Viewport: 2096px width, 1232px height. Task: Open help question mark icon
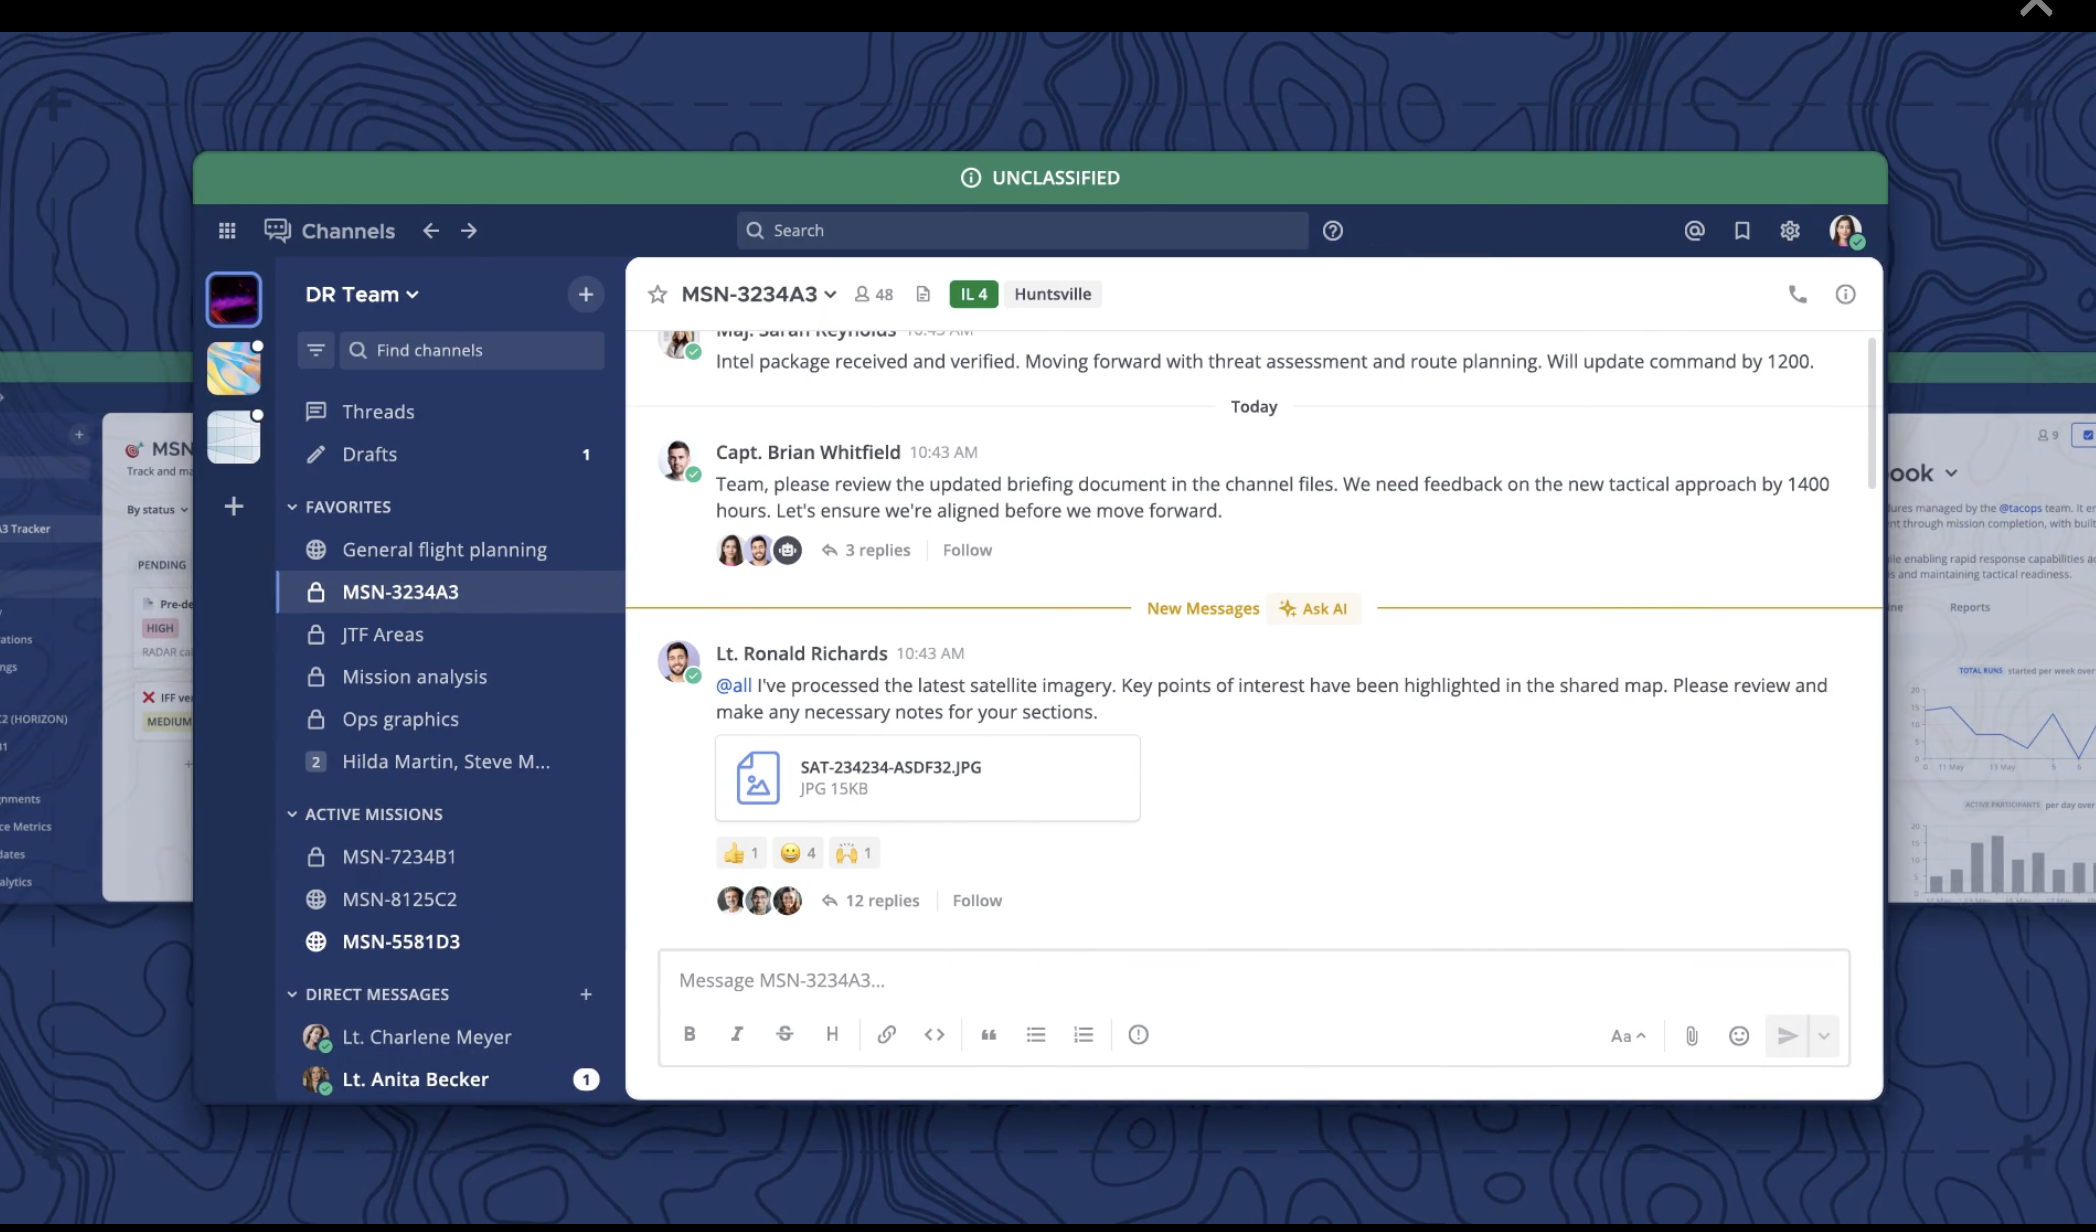(1333, 231)
